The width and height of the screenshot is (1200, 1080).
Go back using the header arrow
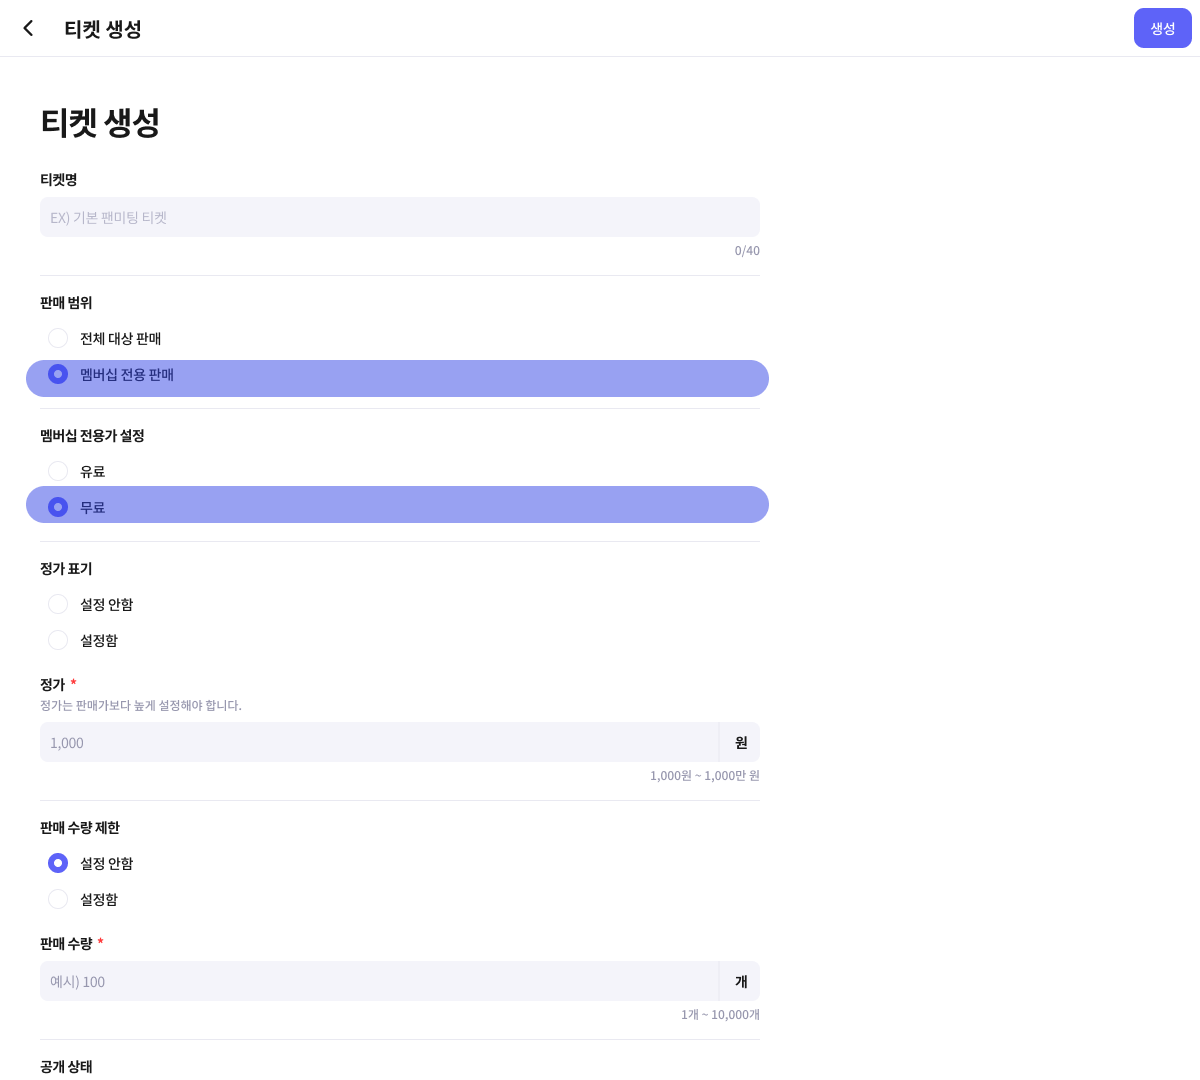pos(28,28)
